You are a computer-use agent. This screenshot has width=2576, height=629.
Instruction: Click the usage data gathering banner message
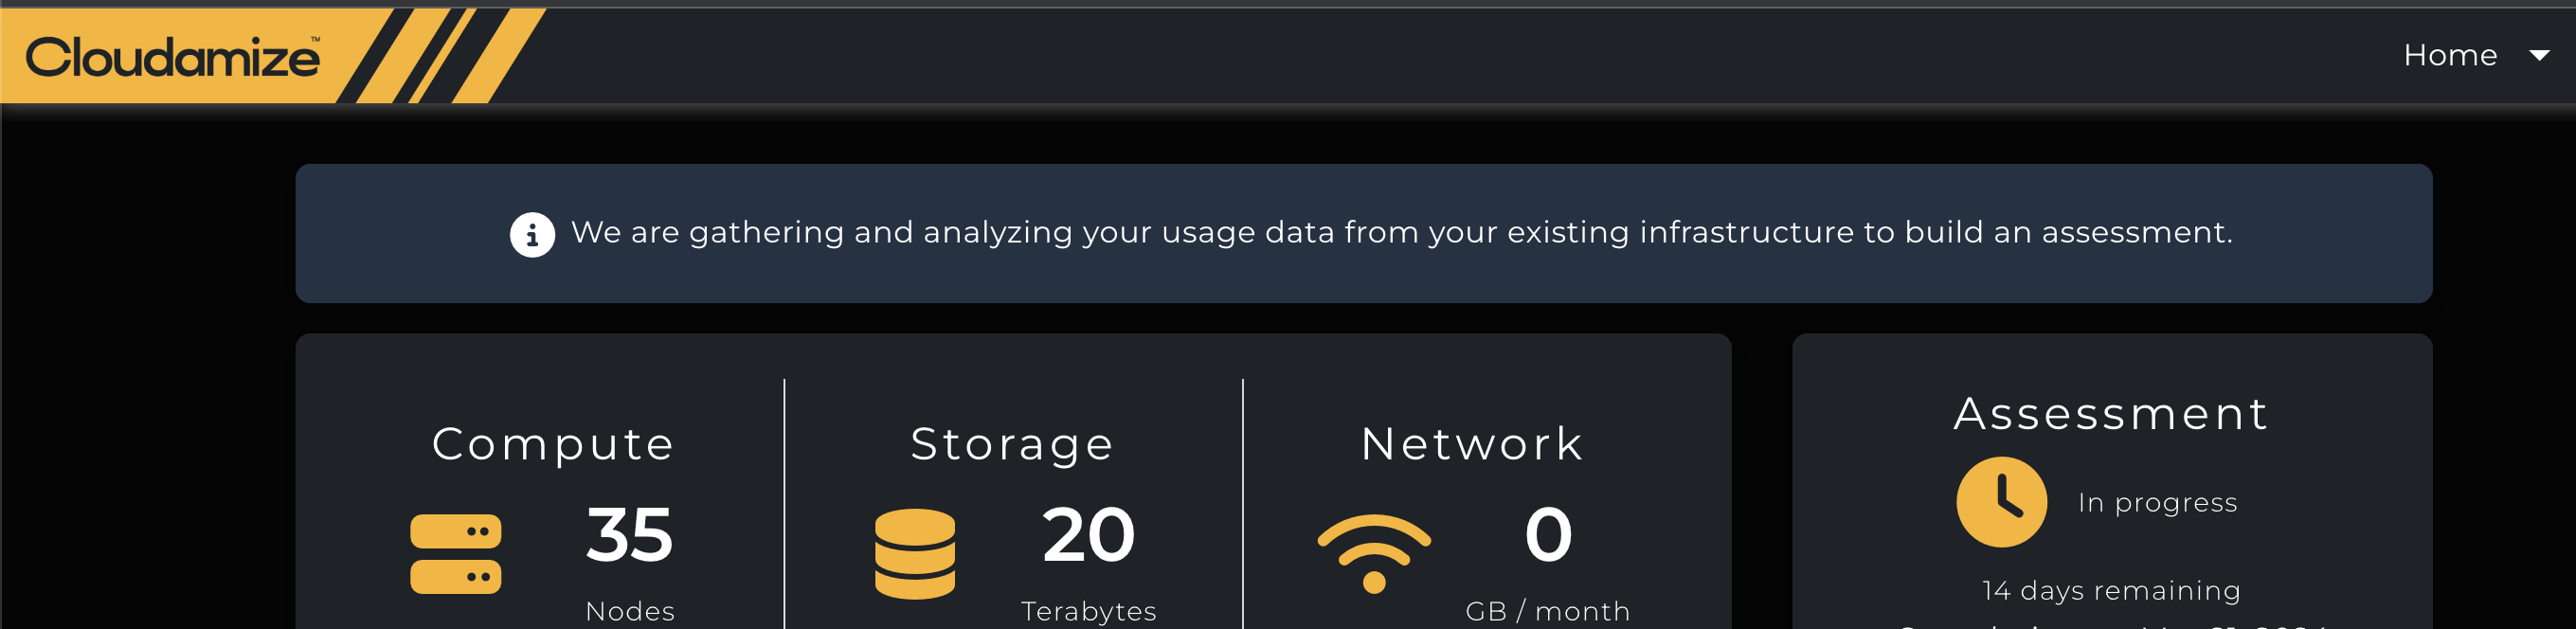point(1400,232)
